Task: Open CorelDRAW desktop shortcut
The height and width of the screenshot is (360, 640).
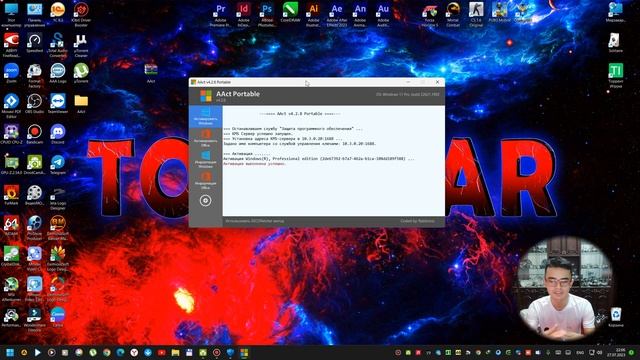Action: tap(290, 12)
